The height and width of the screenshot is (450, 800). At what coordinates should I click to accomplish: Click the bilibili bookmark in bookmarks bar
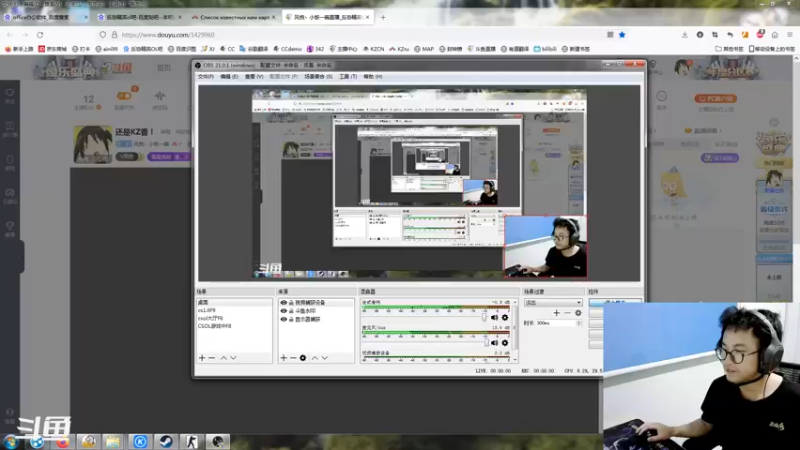pyautogui.click(x=545, y=49)
